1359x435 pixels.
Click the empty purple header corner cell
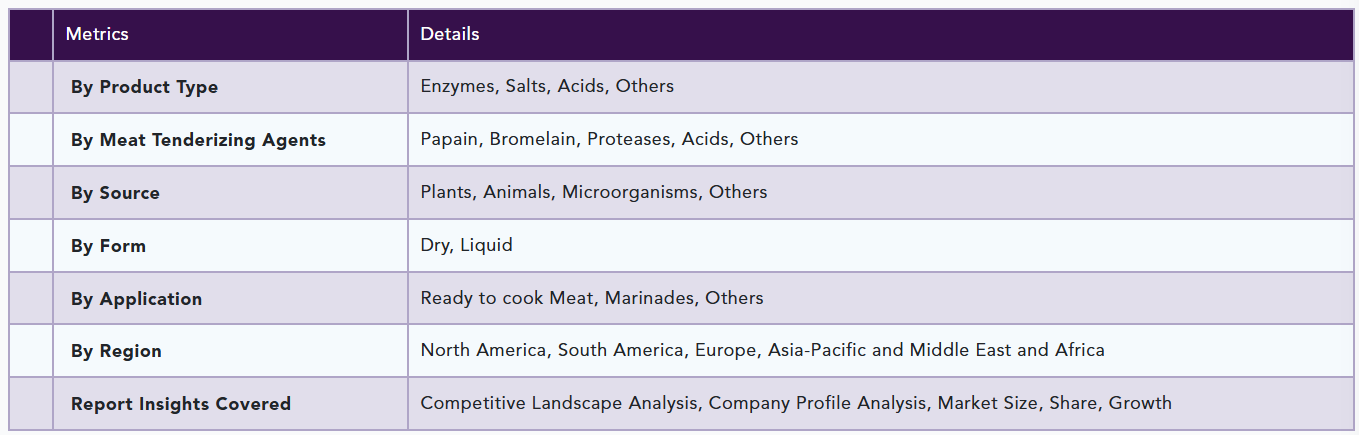pyautogui.click(x=31, y=35)
